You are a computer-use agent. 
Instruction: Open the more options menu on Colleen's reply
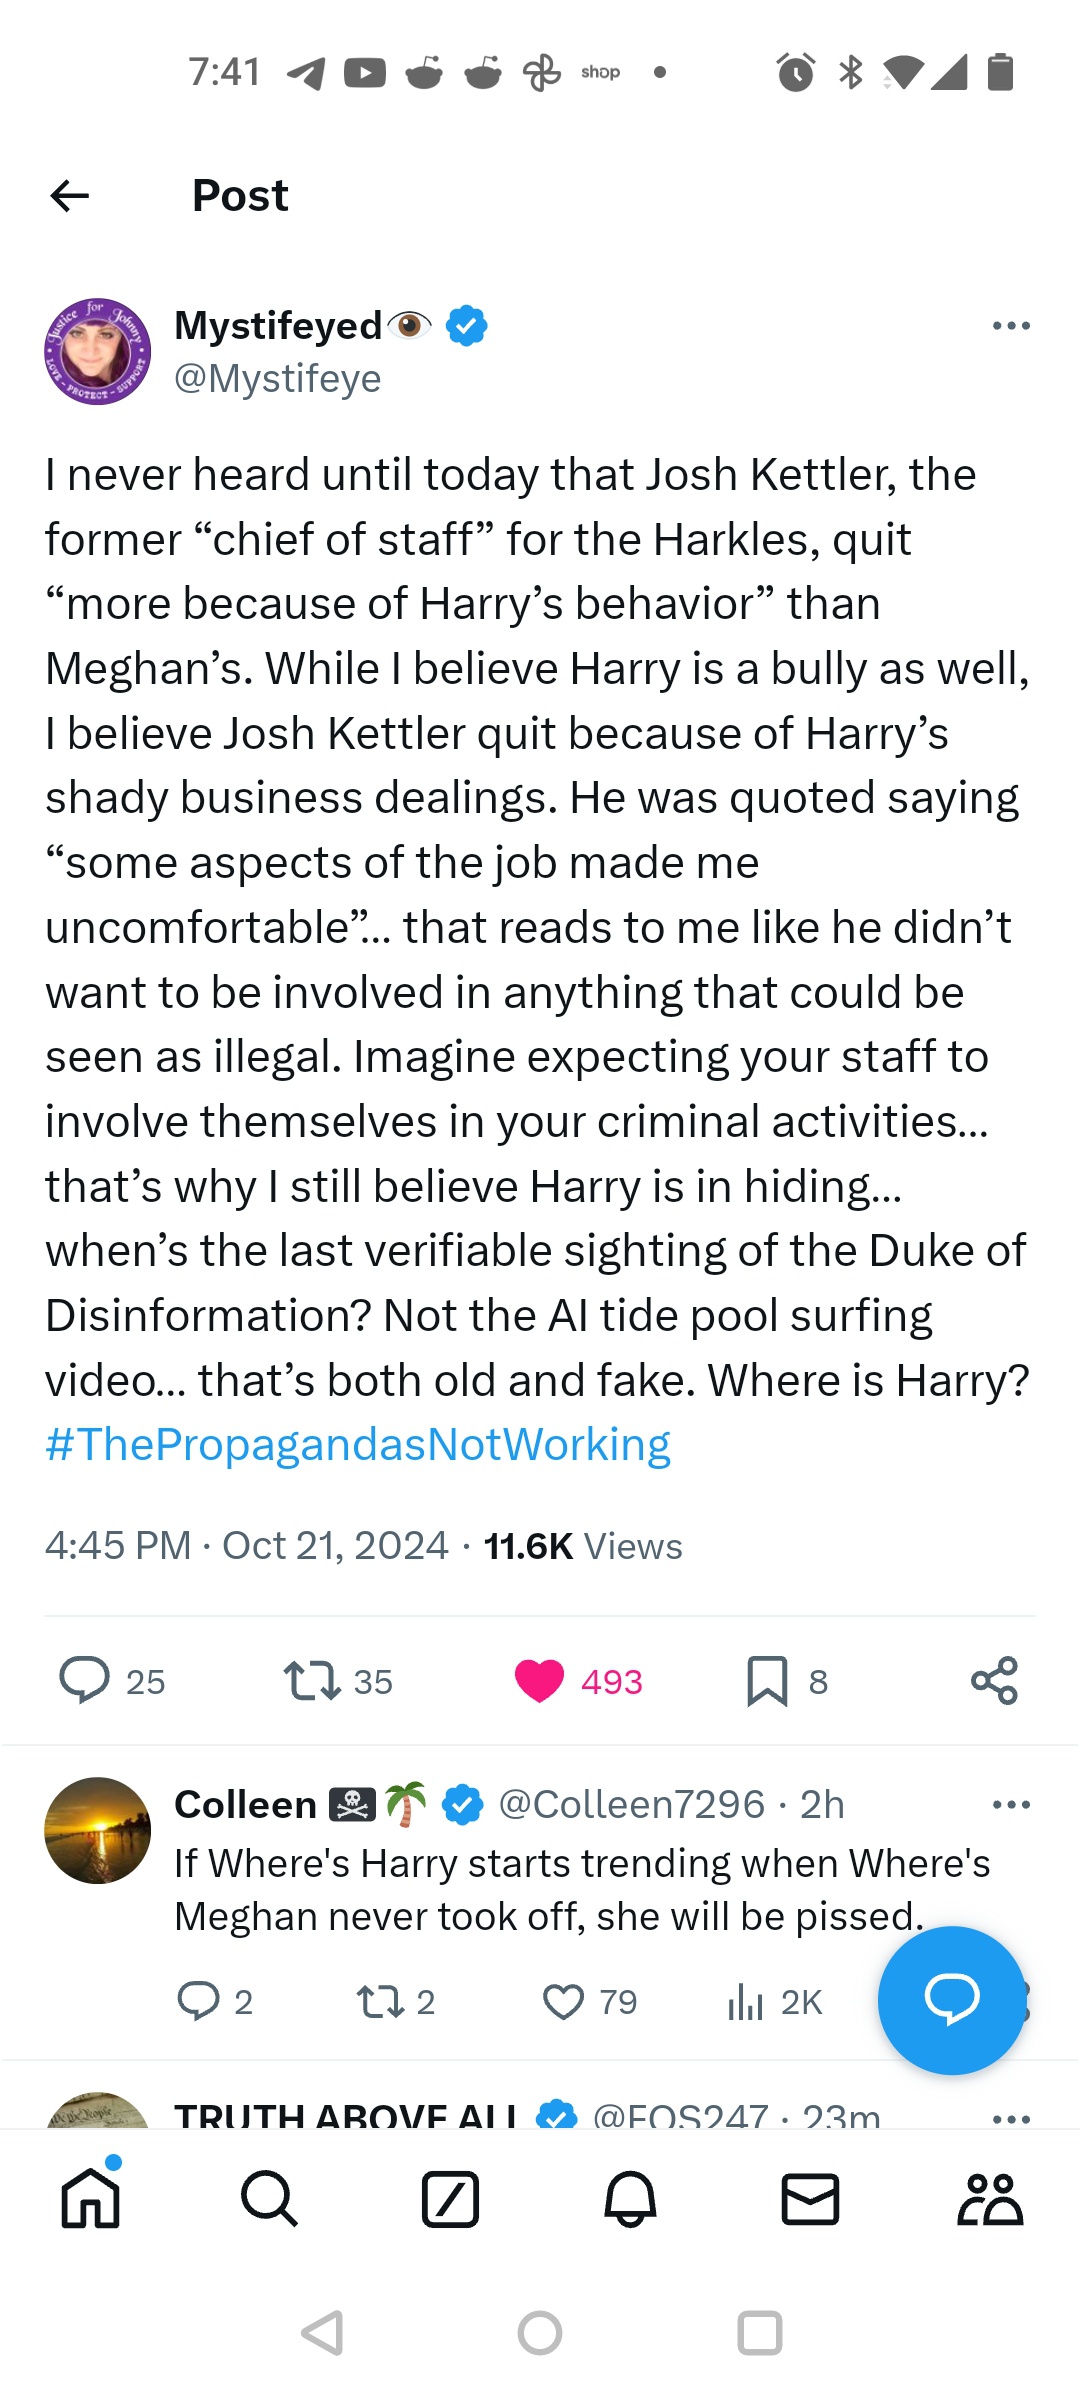1011,1804
